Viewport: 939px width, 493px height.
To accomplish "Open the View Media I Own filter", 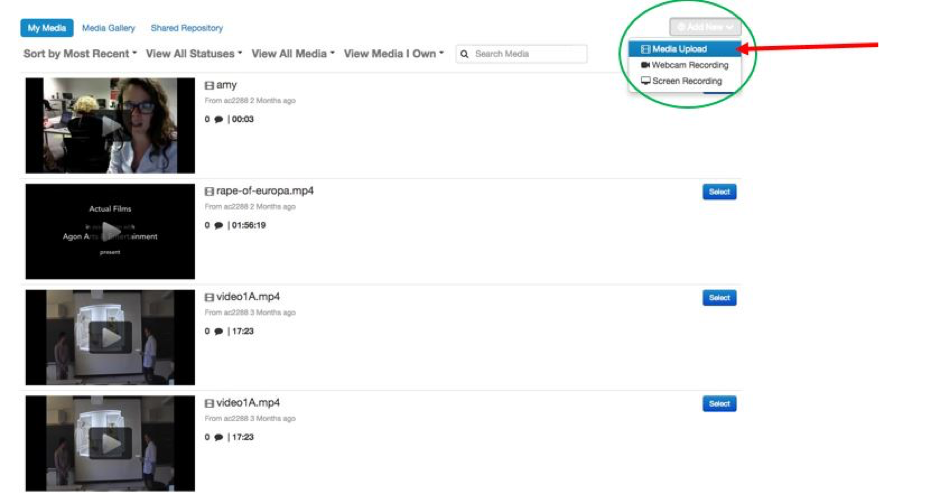I will click(x=393, y=54).
